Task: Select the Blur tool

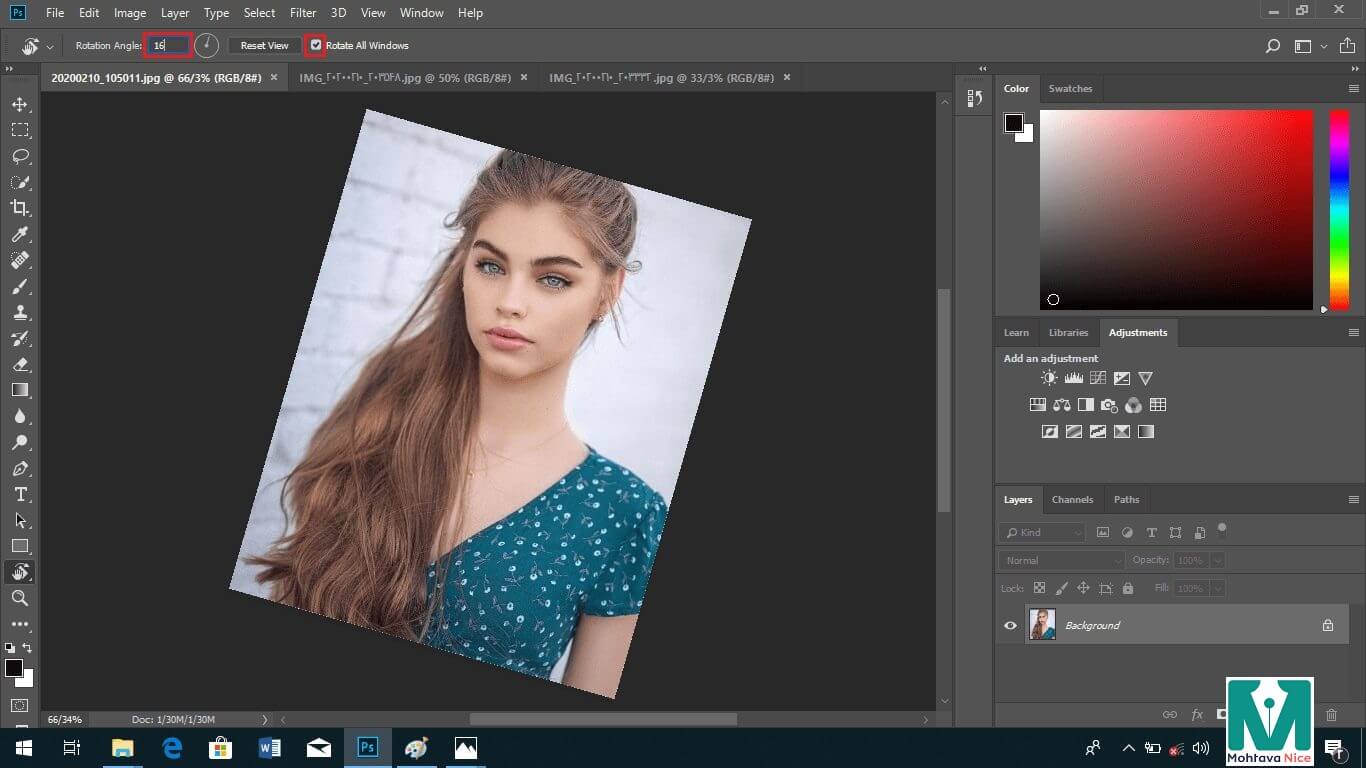Action: [20, 416]
